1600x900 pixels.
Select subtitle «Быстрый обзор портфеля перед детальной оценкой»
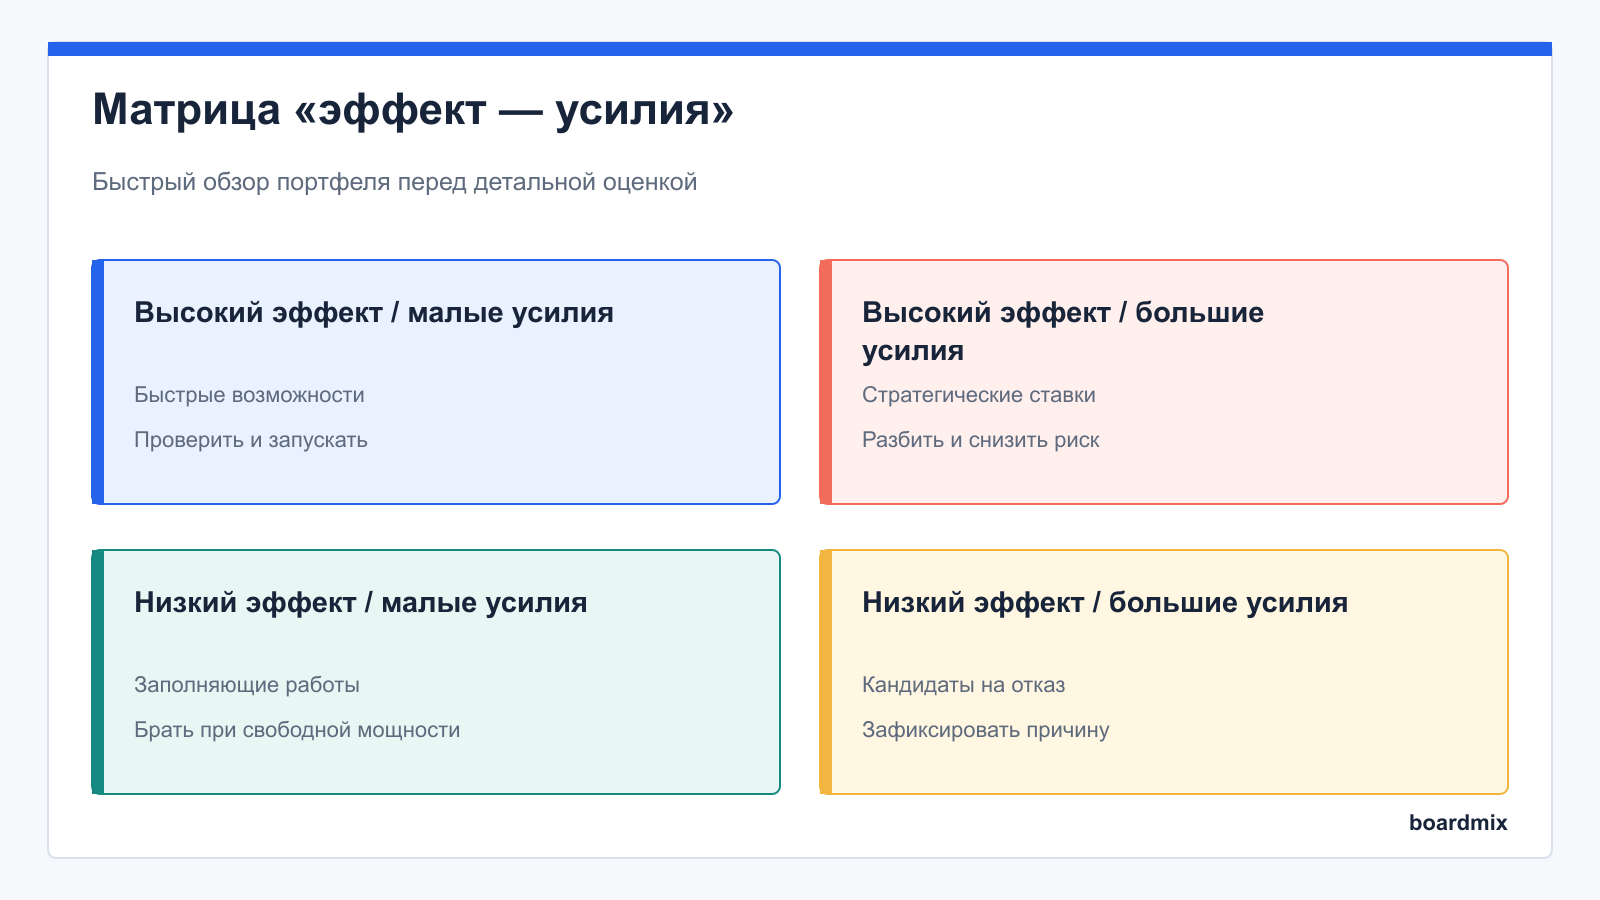pos(394,182)
